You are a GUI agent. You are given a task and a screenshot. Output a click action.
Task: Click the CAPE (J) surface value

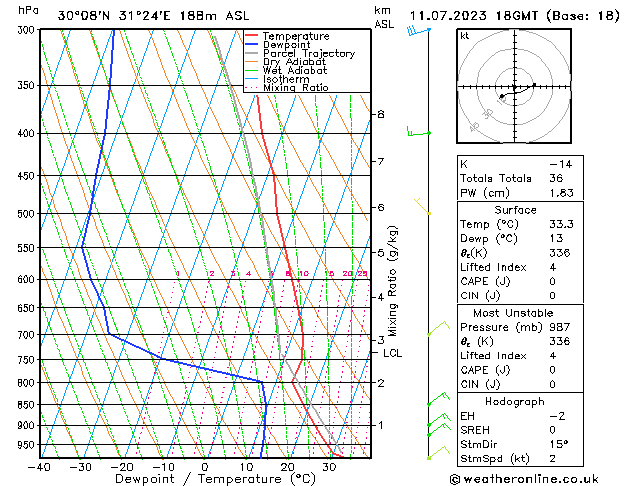pos(552,281)
